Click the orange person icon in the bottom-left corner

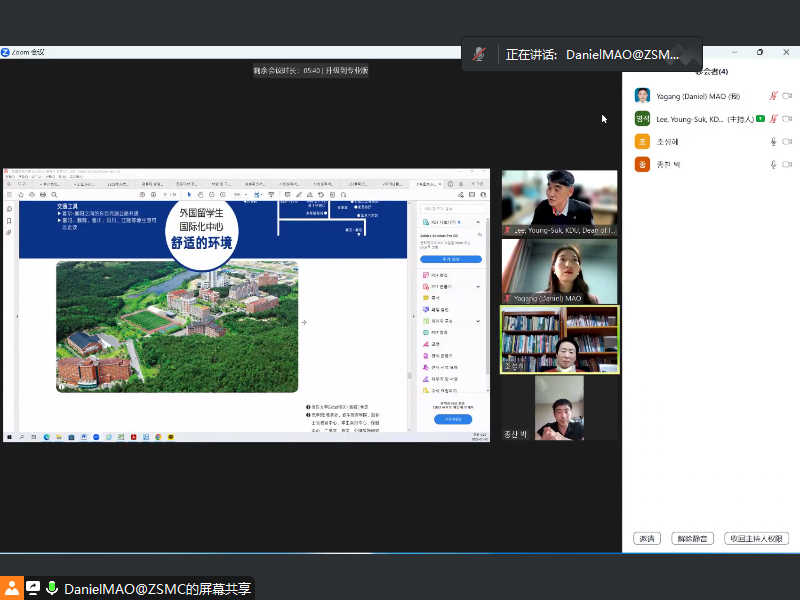coord(11,589)
